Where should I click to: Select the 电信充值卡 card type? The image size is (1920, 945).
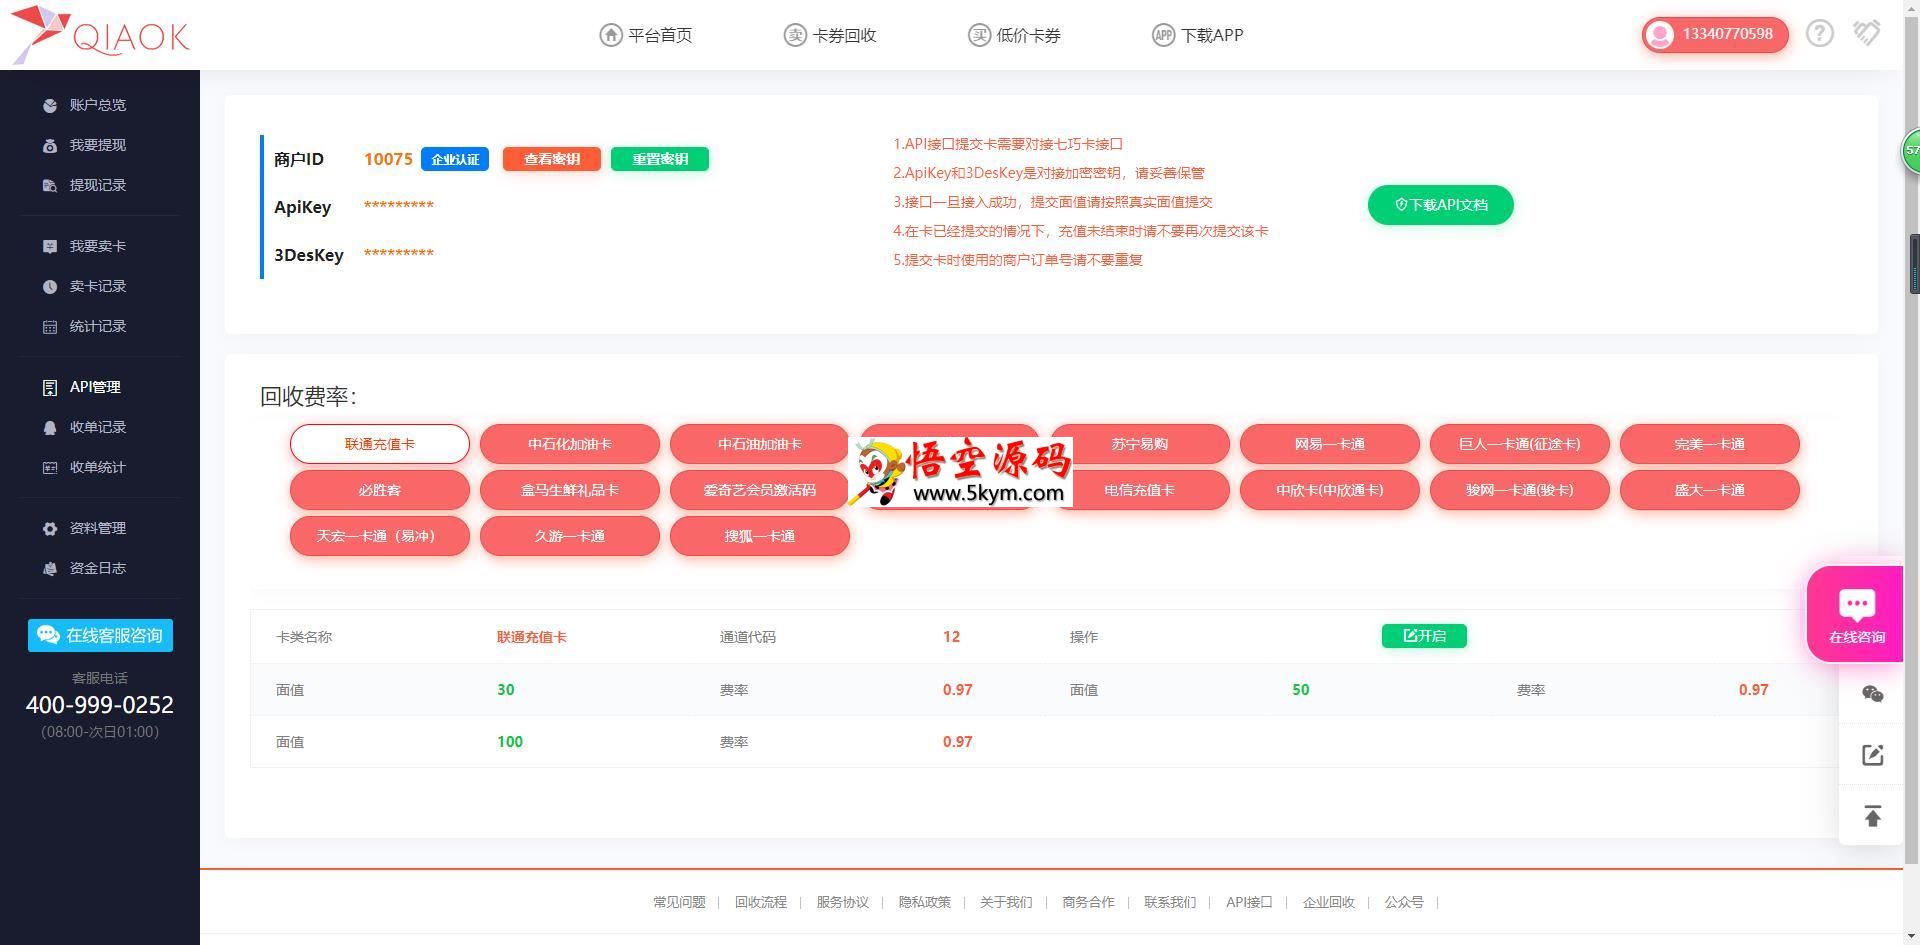[x=1140, y=490]
